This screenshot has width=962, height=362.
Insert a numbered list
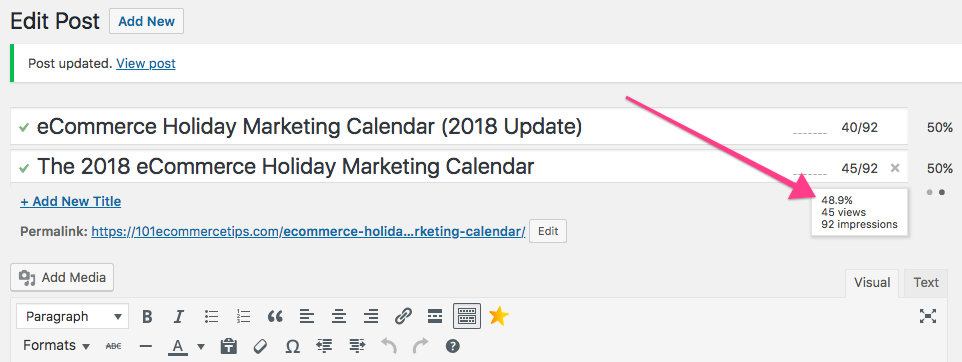tap(244, 317)
